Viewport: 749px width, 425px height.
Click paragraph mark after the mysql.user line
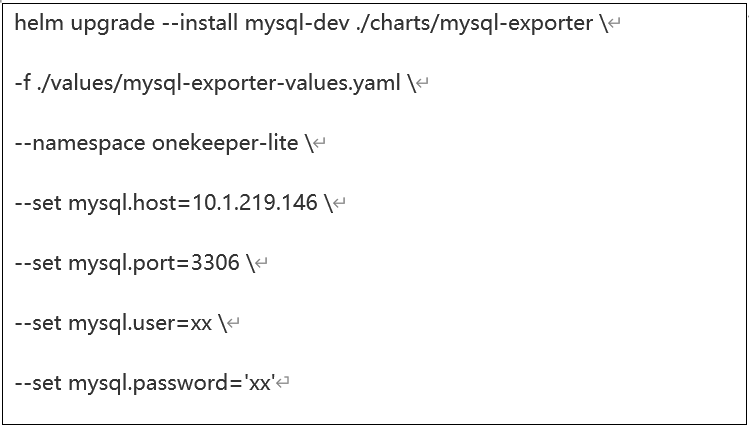[x=234, y=322]
